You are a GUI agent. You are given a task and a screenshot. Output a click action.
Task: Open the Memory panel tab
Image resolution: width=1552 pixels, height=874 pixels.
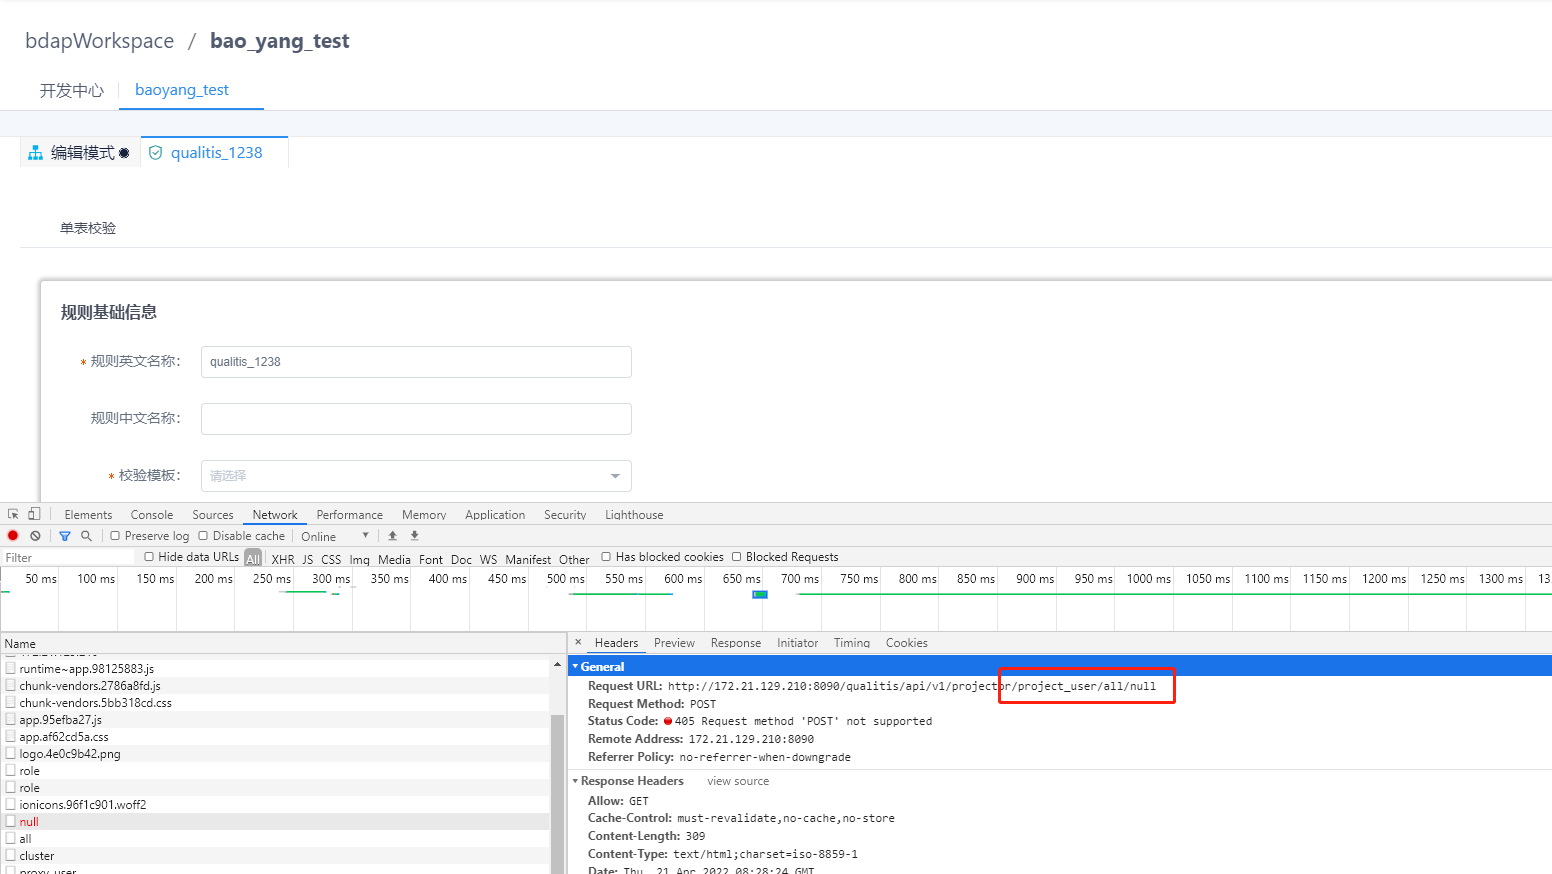pyautogui.click(x=424, y=514)
